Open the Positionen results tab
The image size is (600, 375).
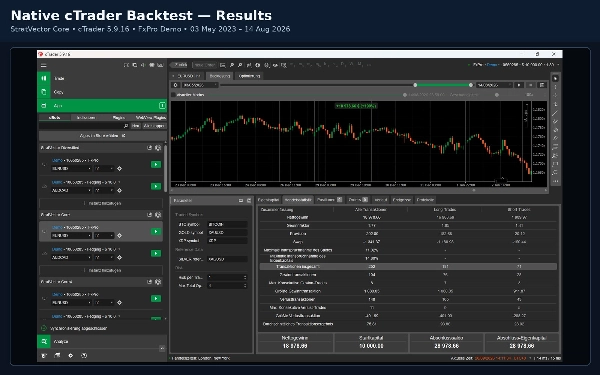pos(329,200)
